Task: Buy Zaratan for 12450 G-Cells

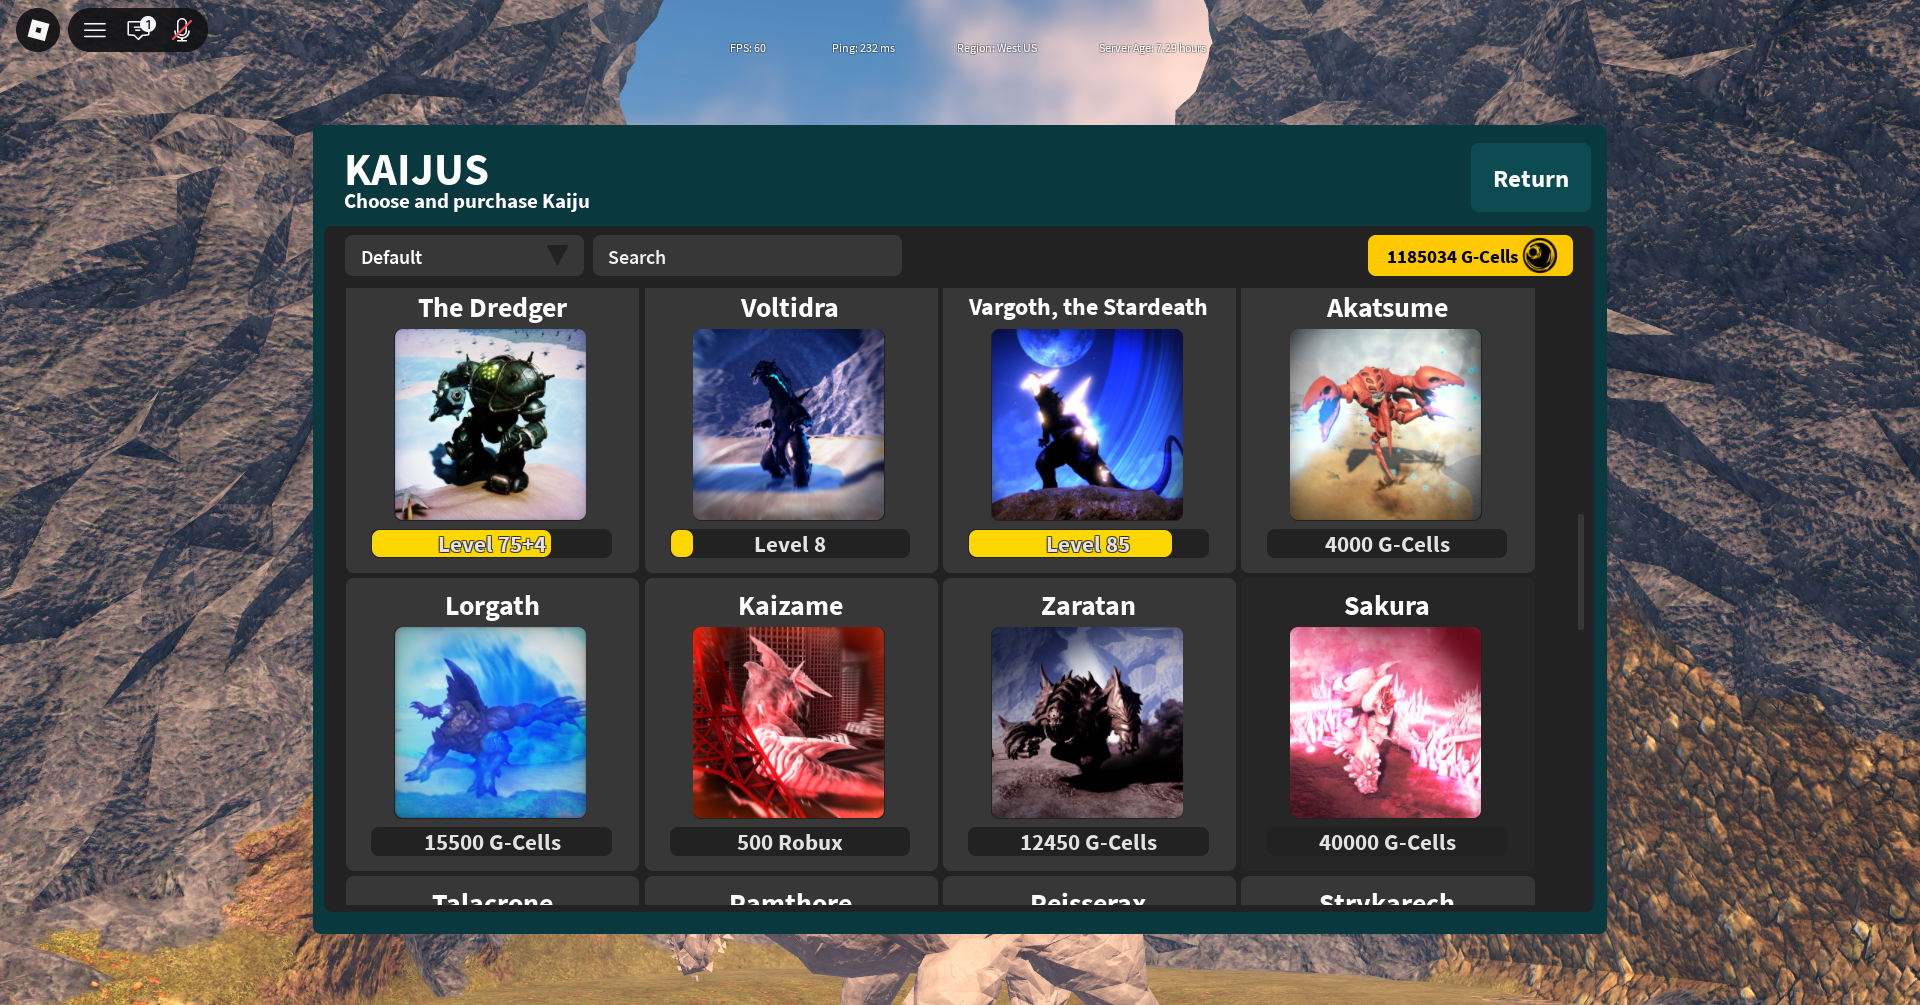Action: pyautogui.click(x=1088, y=842)
